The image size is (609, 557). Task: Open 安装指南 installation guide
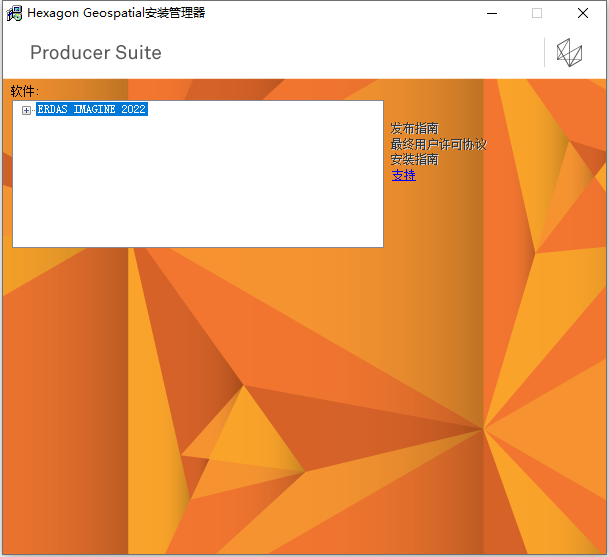414,160
